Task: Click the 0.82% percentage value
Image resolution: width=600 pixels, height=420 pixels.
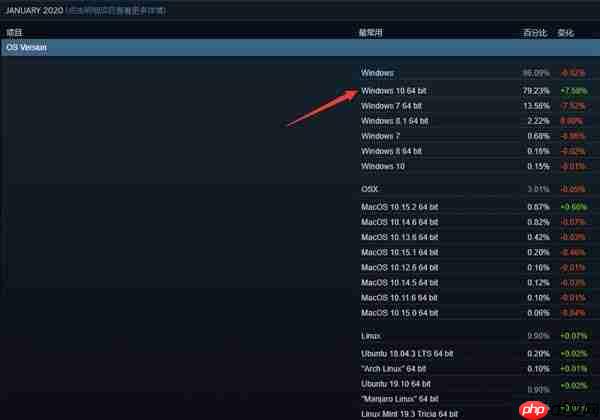Action: click(538, 222)
